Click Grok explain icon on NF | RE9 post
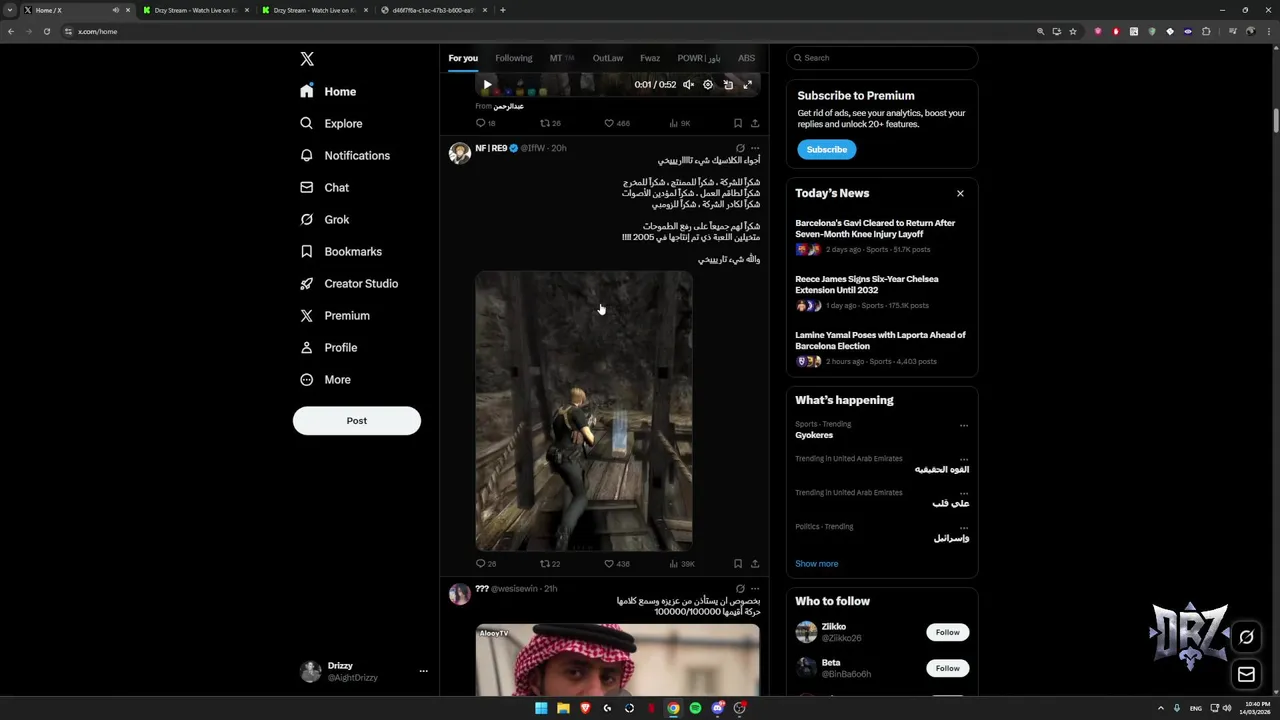Viewport: 1280px width, 720px height. tap(740, 148)
